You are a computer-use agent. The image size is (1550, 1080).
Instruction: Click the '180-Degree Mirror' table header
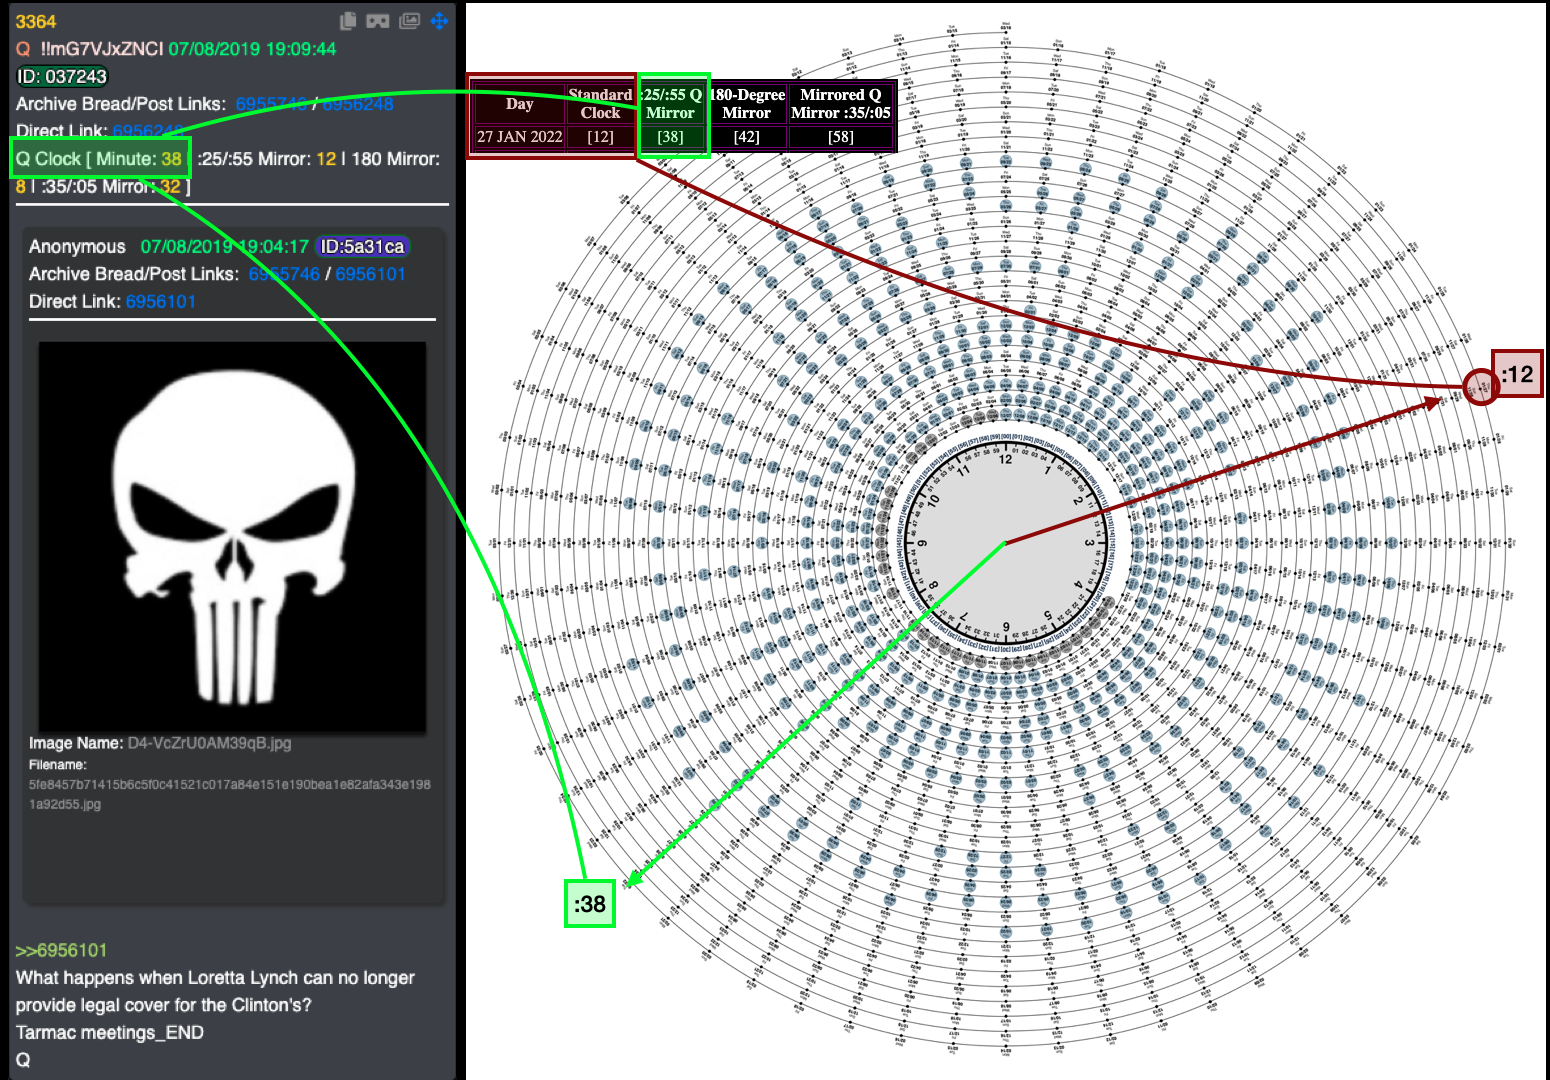pos(747,104)
